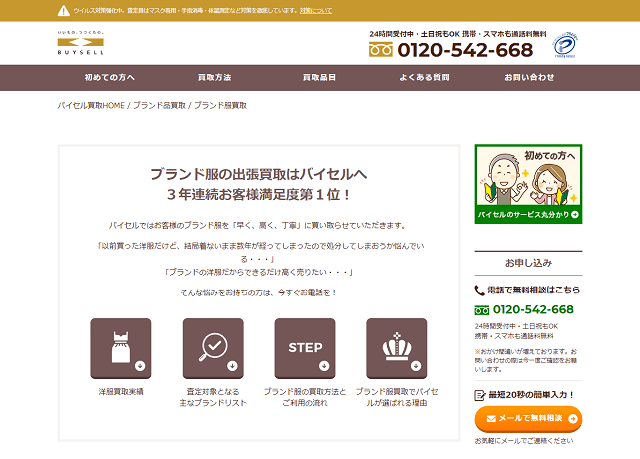The image size is (640, 459).
Task: Click the free-dial icon beside header phone number
Action: click(380, 51)
